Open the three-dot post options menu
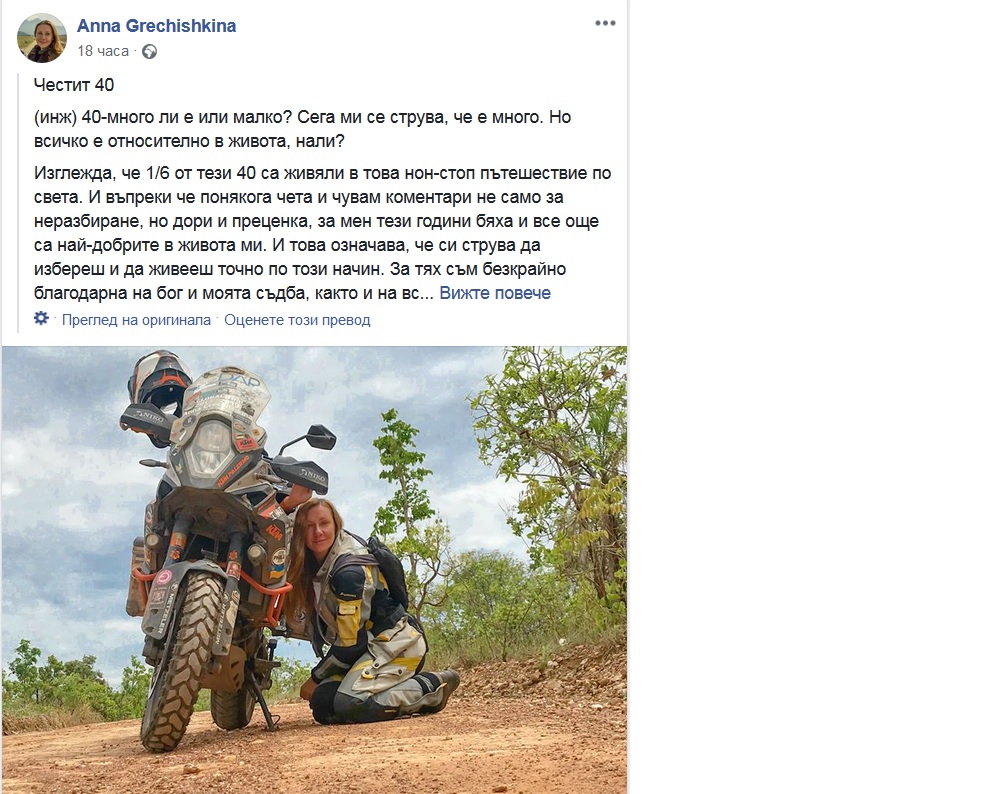The width and height of the screenshot is (1008, 794). point(605,23)
